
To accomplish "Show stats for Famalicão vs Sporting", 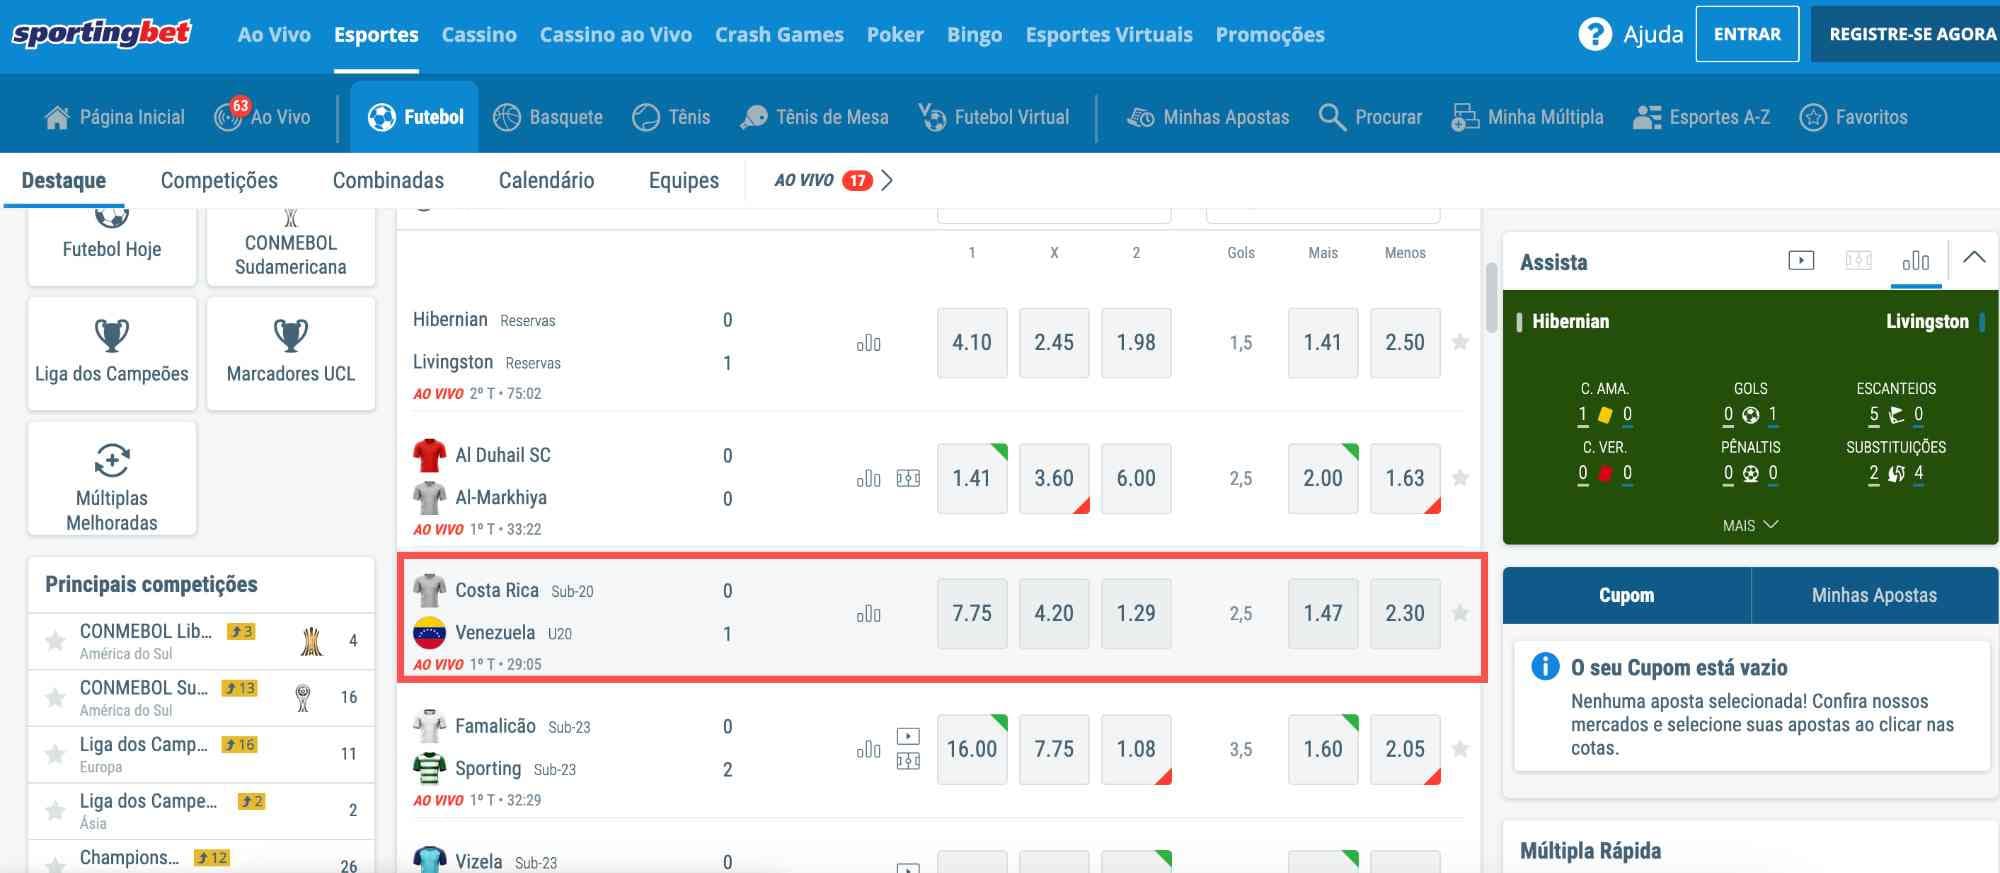I will [x=868, y=749].
